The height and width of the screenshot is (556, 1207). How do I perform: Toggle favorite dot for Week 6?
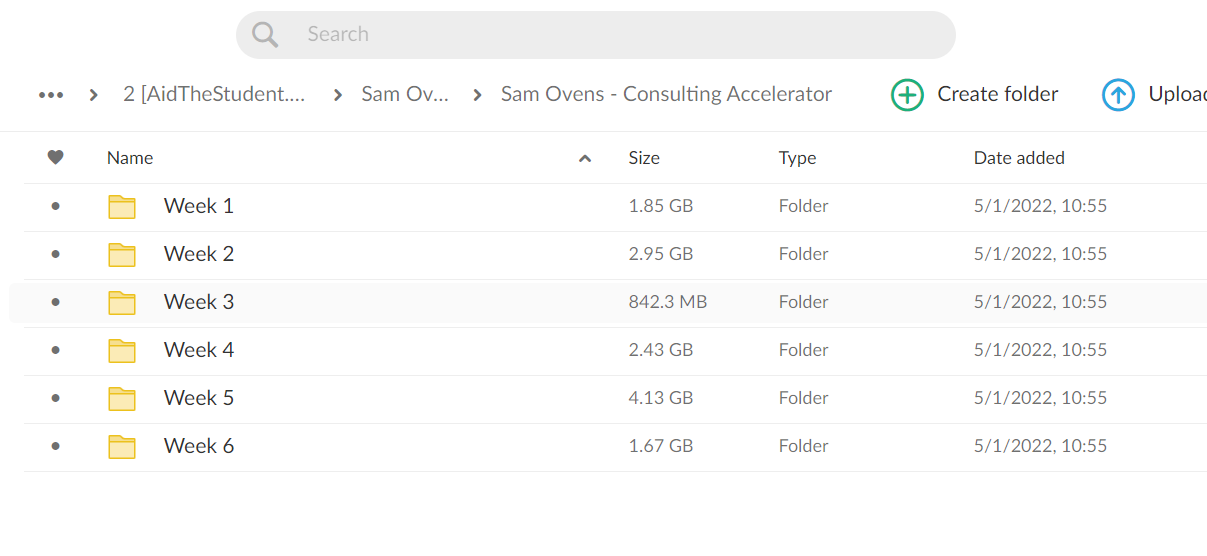pos(55,446)
